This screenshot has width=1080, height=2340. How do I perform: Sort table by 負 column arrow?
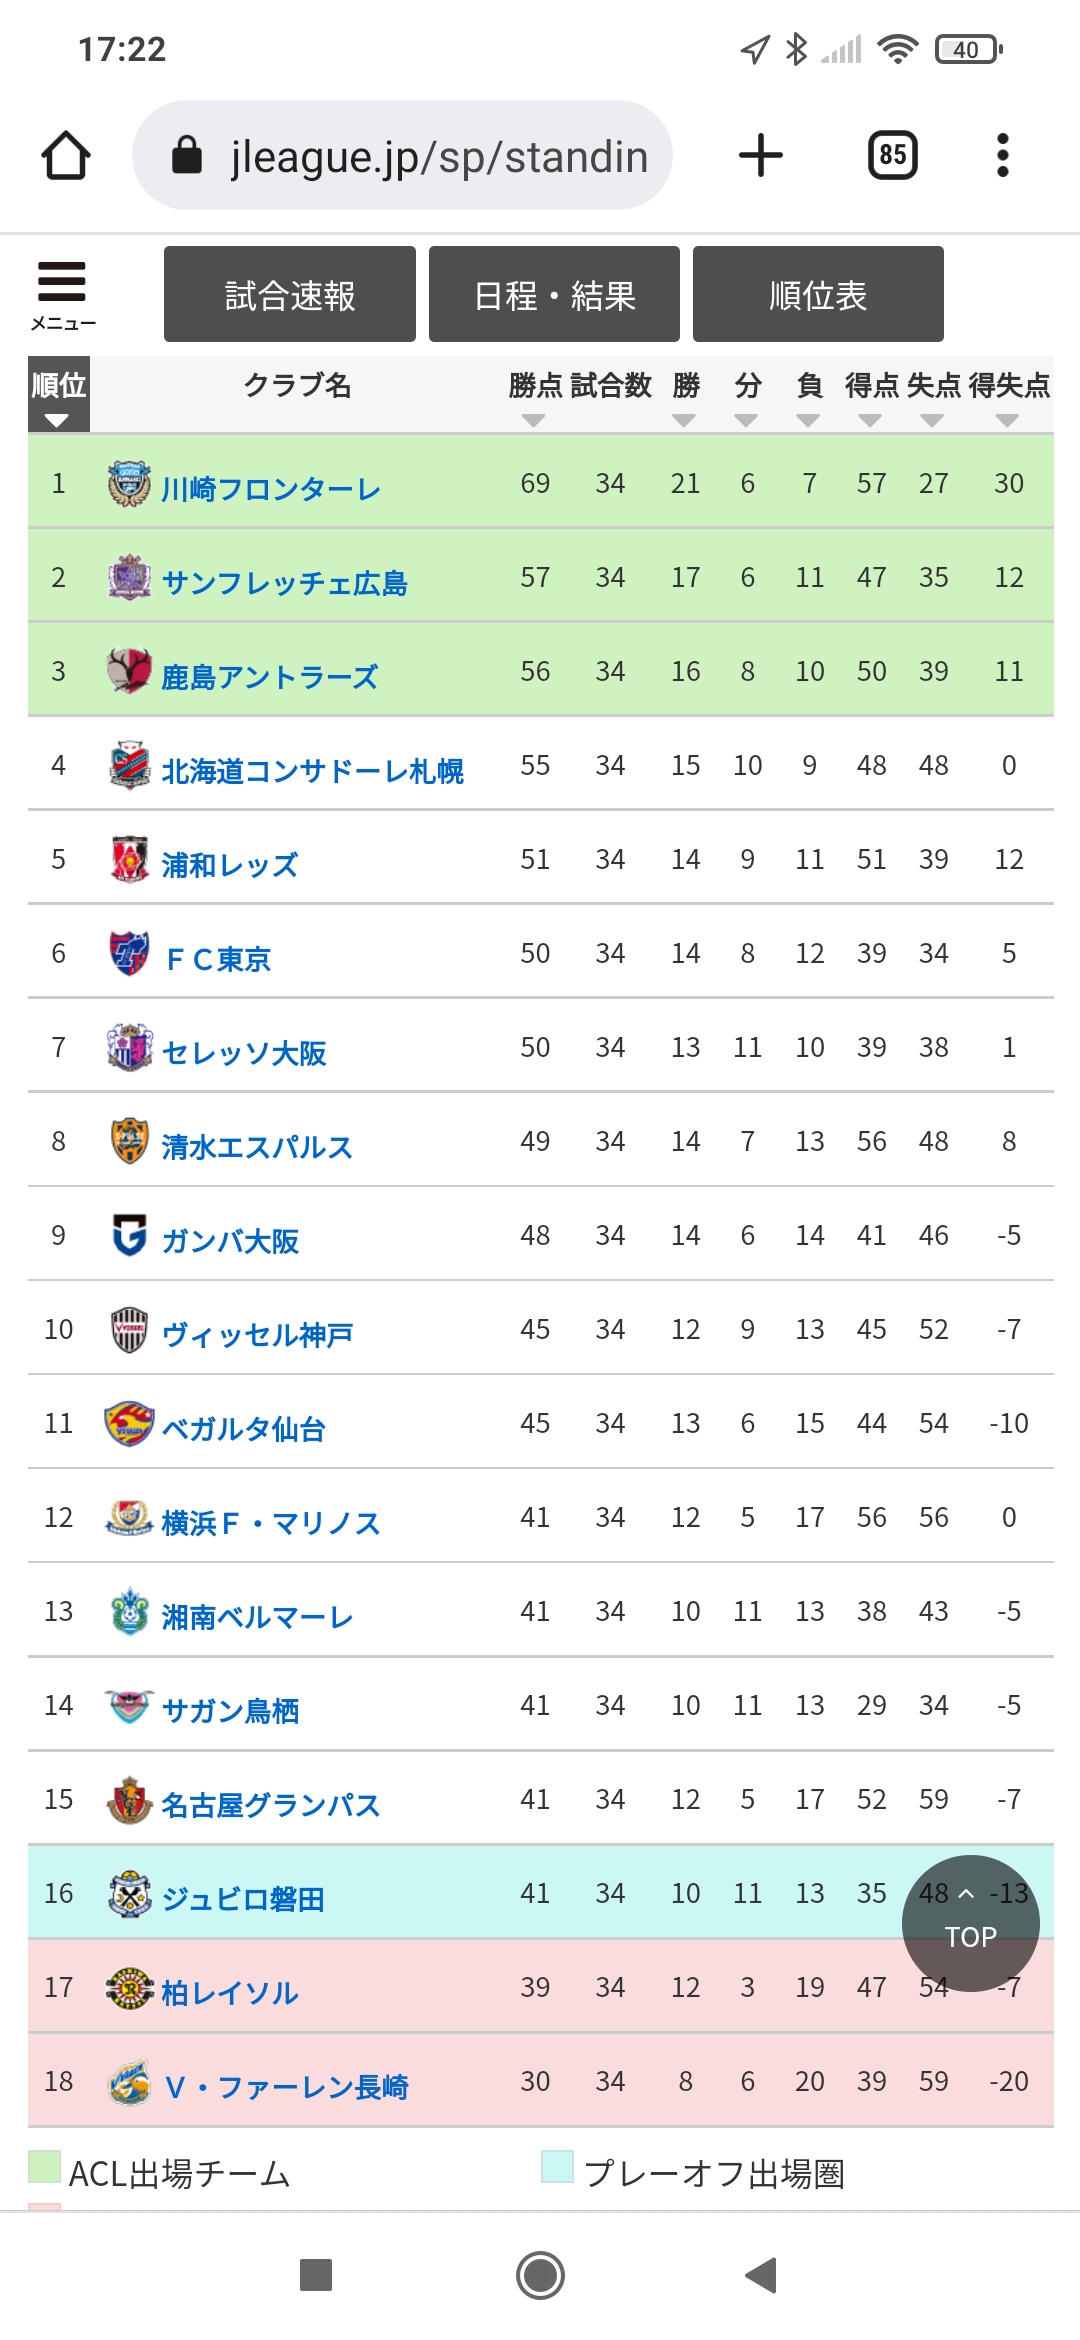pyautogui.click(x=808, y=421)
